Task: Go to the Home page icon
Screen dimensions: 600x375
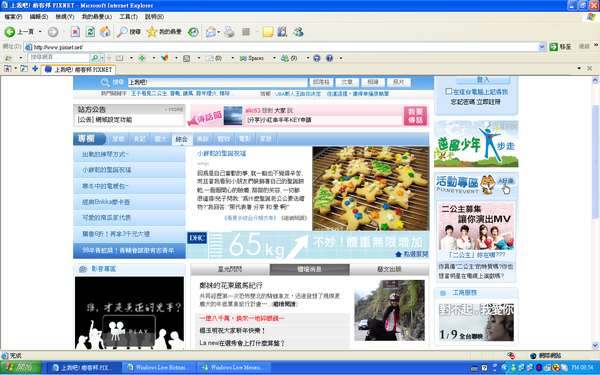Action: (x=105, y=32)
